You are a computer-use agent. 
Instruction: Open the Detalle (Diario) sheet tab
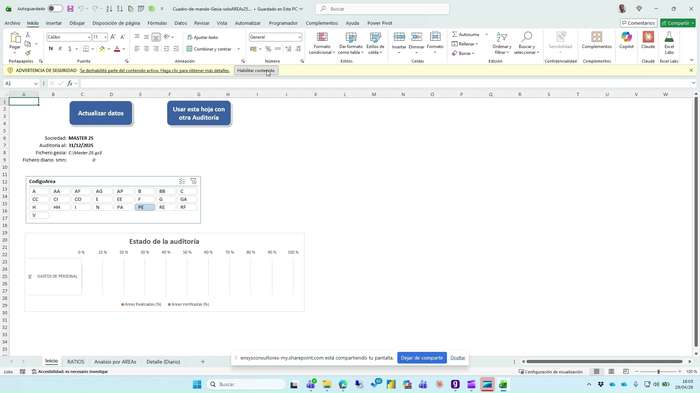point(163,362)
